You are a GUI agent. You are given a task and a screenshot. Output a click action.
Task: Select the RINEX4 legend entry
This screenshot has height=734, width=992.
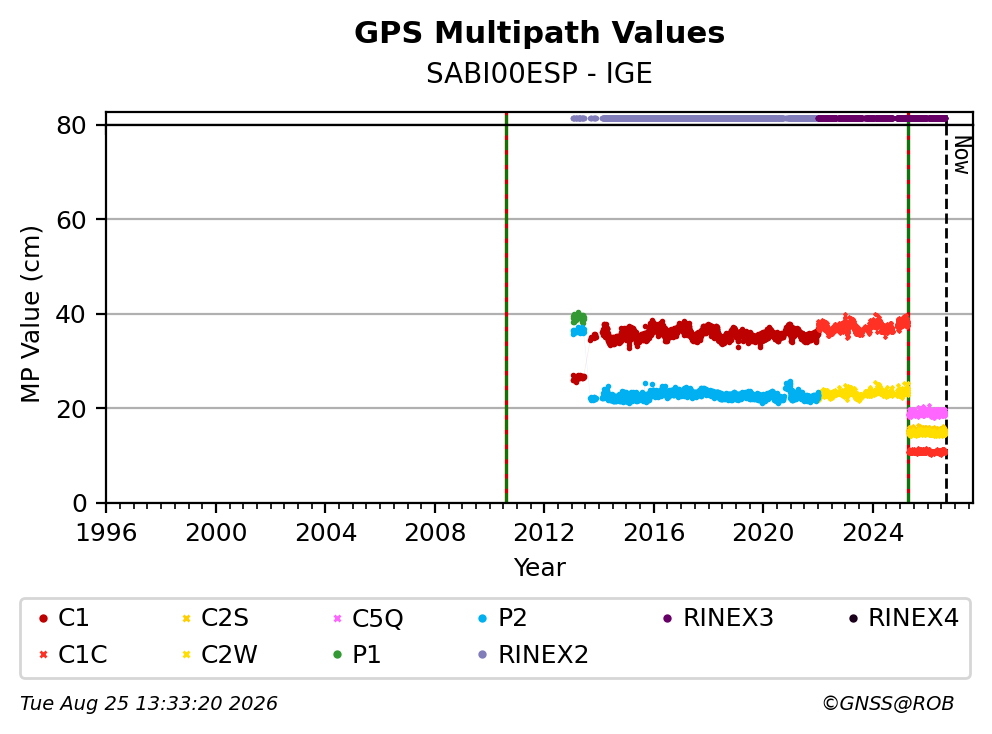903,618
